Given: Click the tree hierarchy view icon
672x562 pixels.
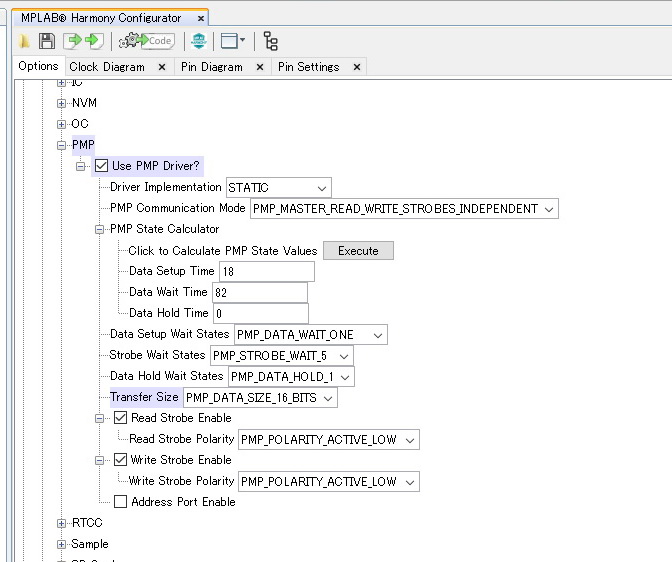Looking at the screenshot, I should [x=270, y=41].
